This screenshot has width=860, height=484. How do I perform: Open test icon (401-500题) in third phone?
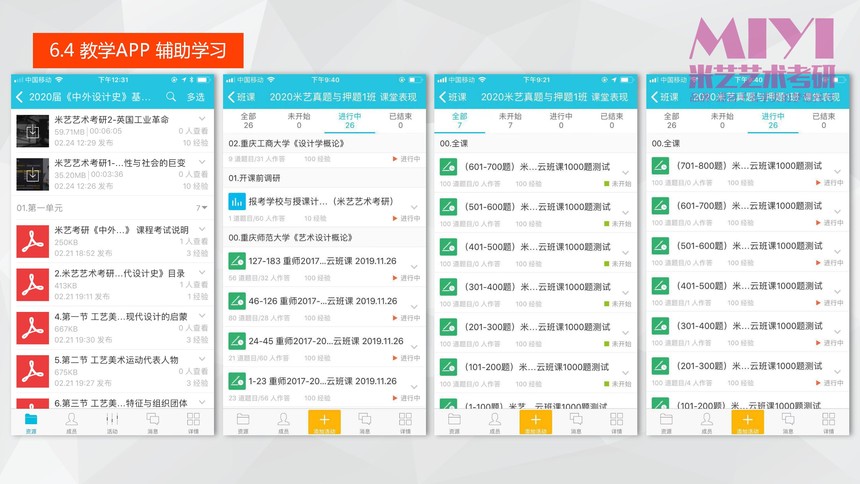(449, 246)
